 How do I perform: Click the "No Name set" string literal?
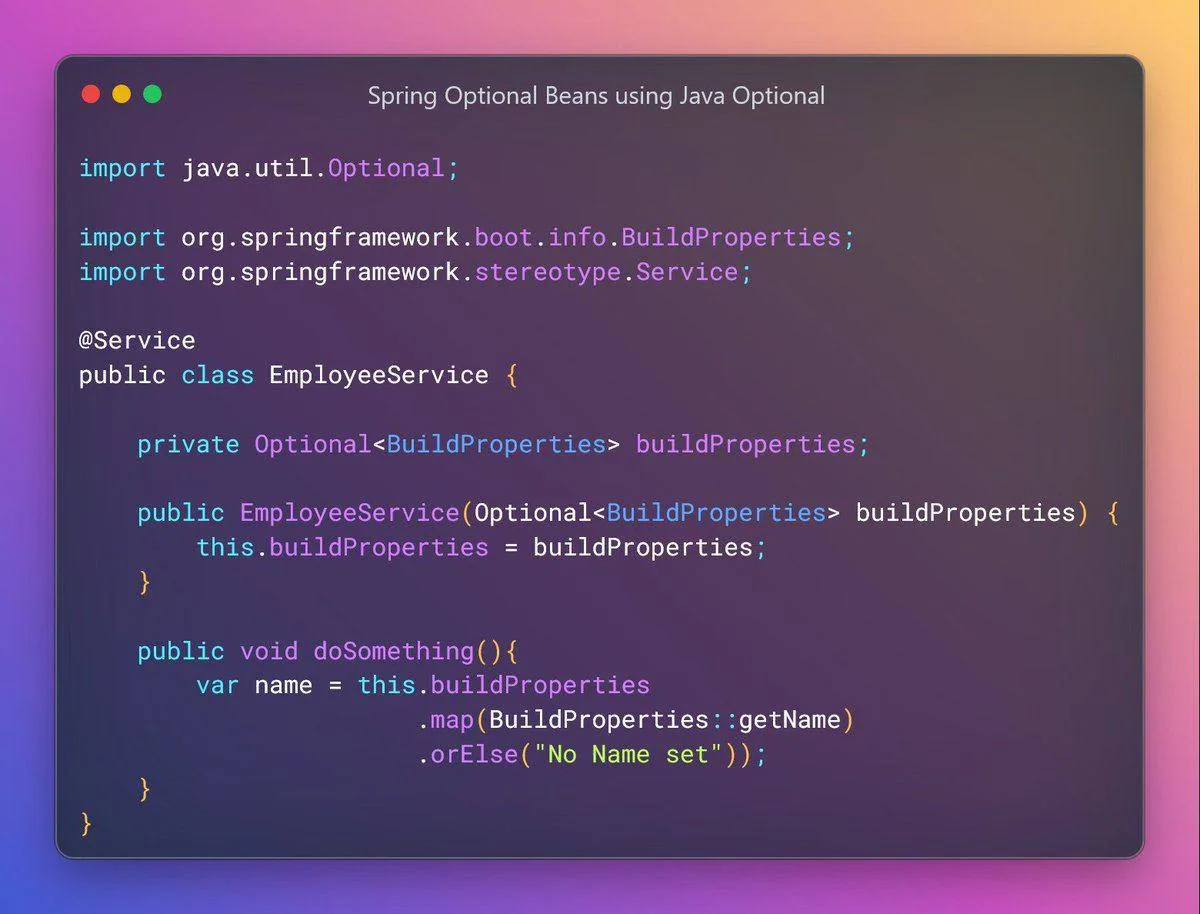click(x=629, y=755)
